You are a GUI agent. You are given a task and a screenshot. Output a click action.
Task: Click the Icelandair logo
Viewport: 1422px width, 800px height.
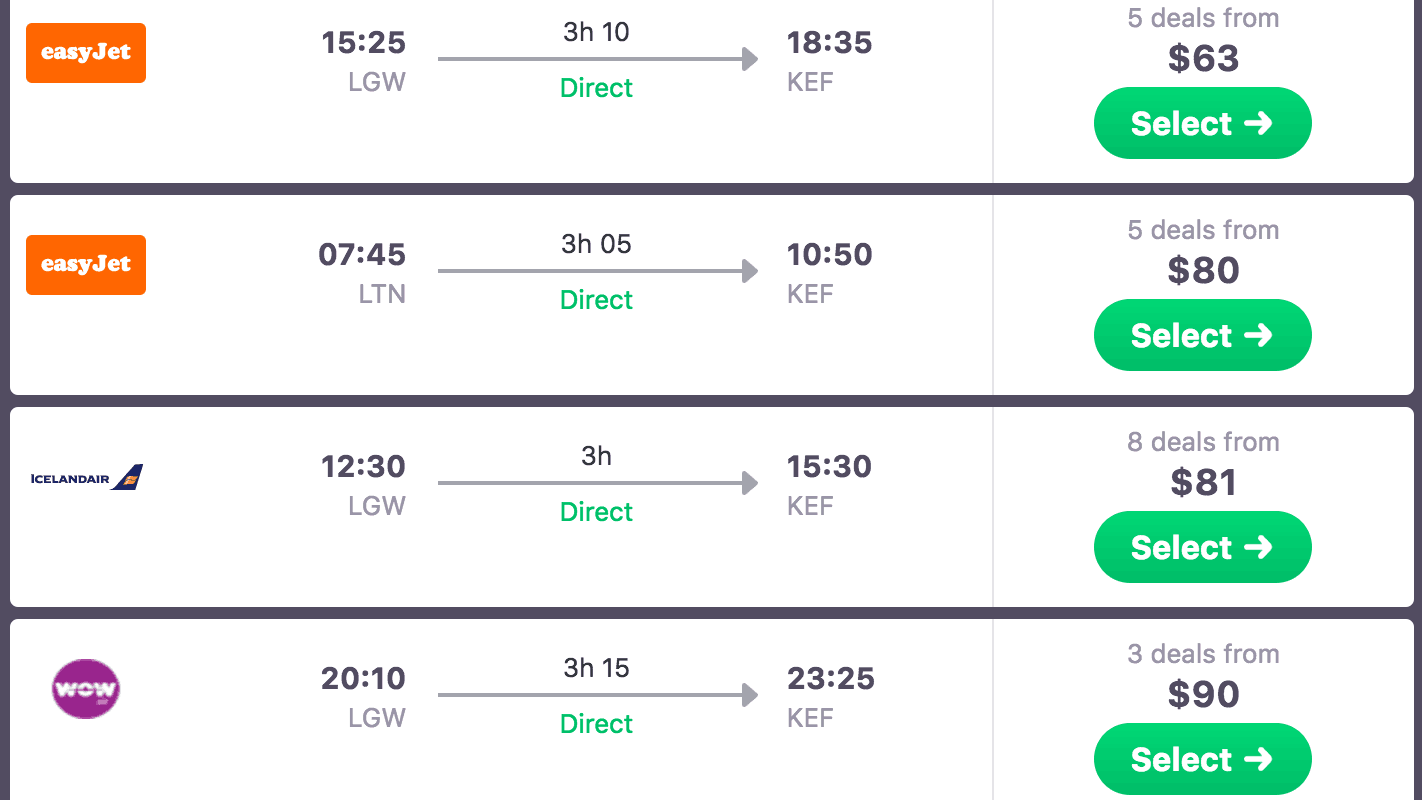[x=87, y=478]
